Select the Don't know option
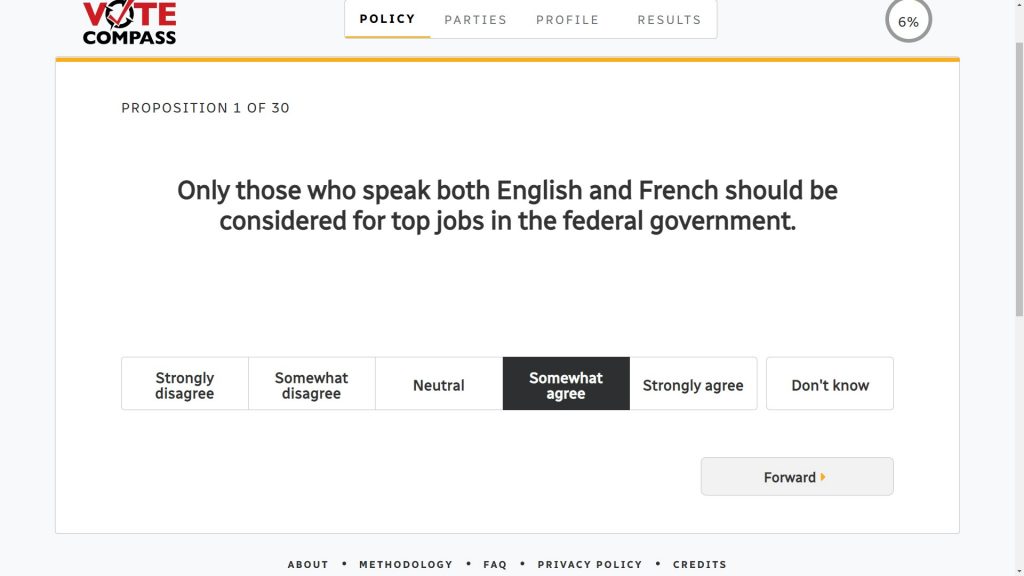This screenshot has width=1024, height=576. [x=829, y=385]
